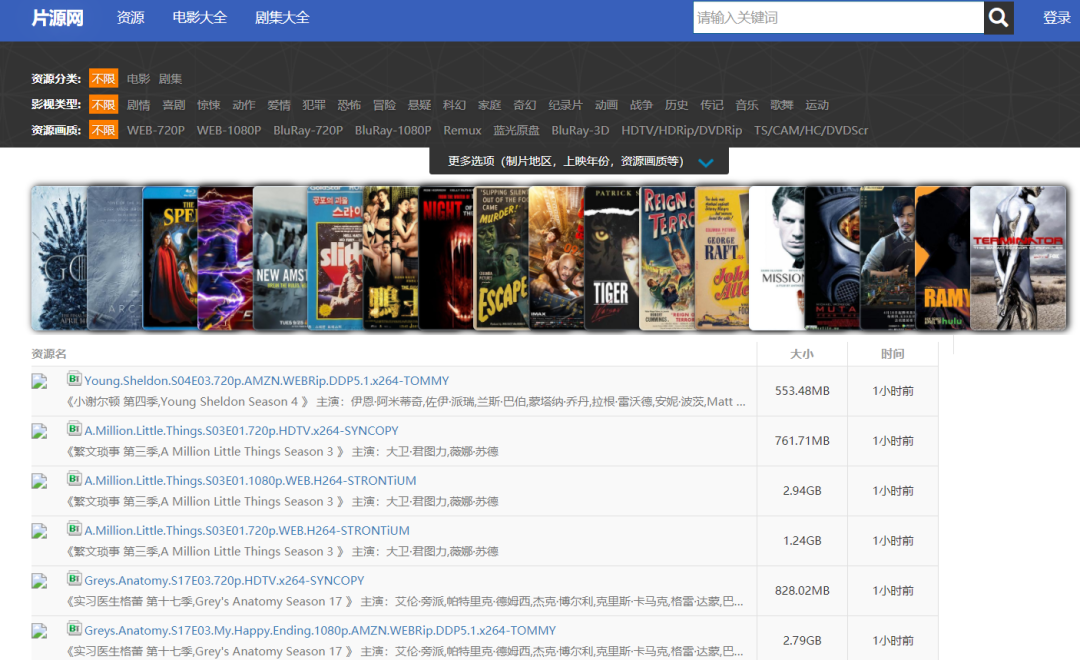Open Greys.Anatomy.S17E03.My.Happy.Ending.1080p link

[320, 630]
